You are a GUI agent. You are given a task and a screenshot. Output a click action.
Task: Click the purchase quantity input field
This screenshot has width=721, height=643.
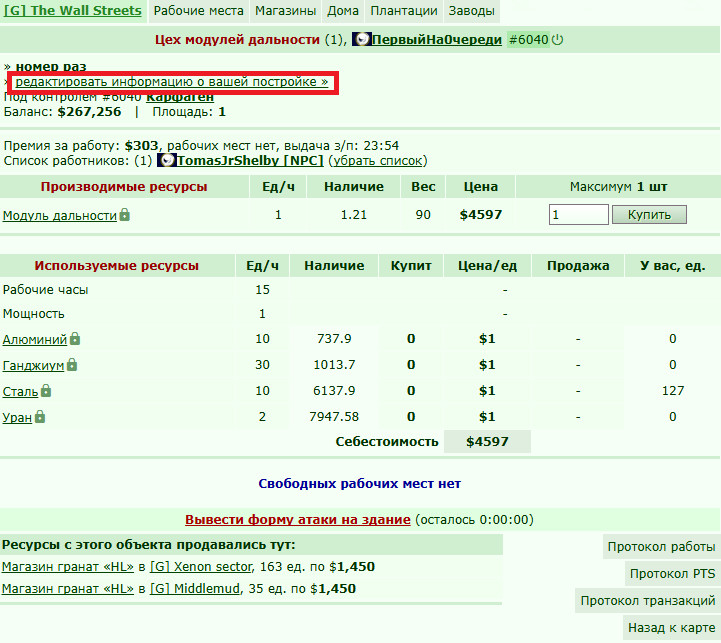pyautogui.click(x=578, y=215)
